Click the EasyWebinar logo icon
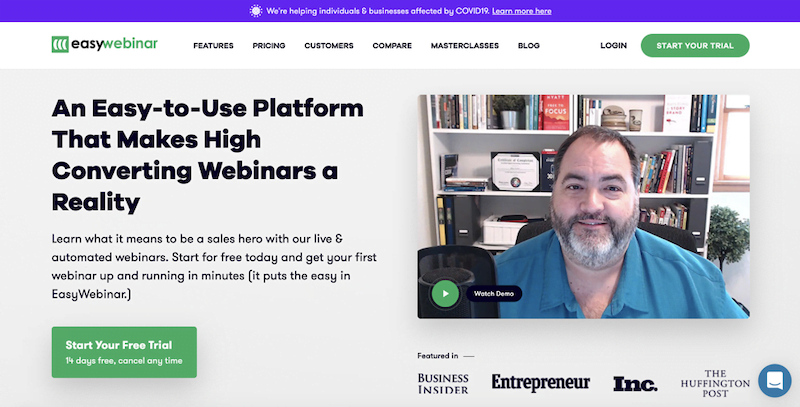 pos(60,44)
